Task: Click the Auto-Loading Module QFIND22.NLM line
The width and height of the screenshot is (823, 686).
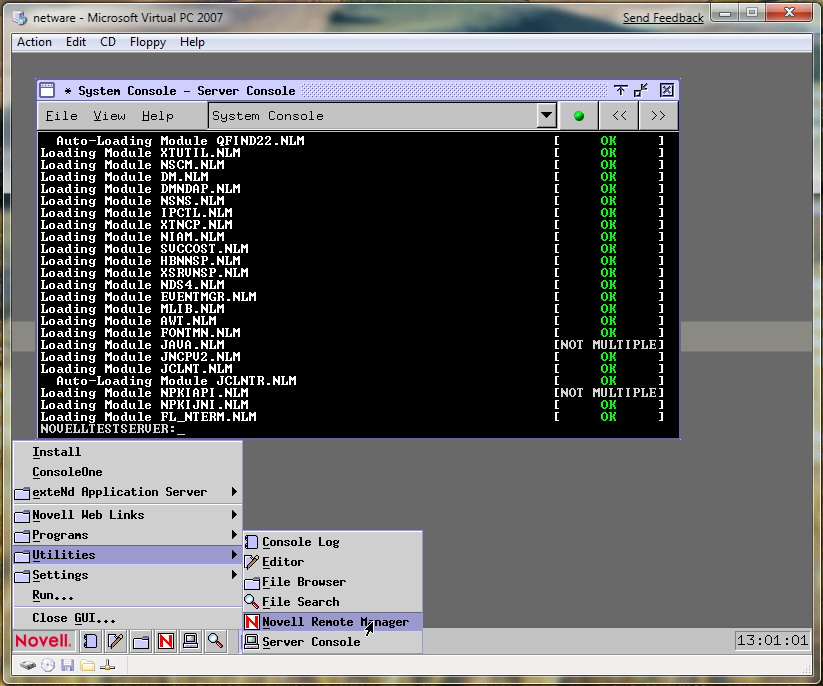Action: click(180, 141)
